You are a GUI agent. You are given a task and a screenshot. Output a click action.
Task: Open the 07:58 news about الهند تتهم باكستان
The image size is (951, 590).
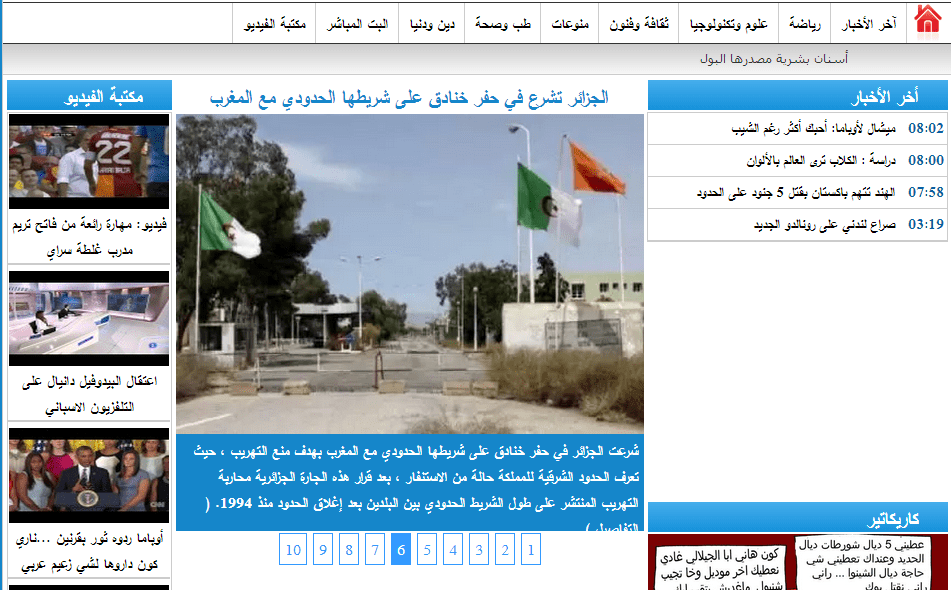[x=797, y=192]
